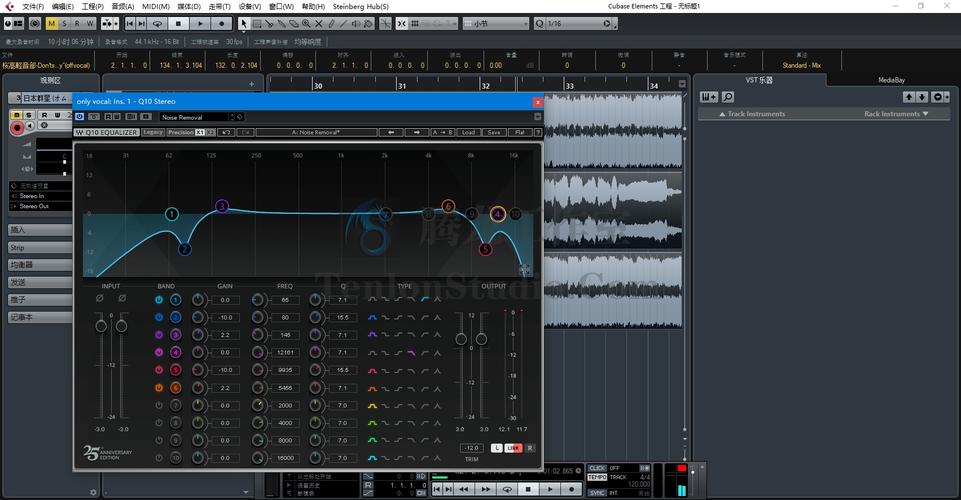This screenshot has height=500, width=961.
Task: Toggle the global Solo S button
Action: coord(64,23)
